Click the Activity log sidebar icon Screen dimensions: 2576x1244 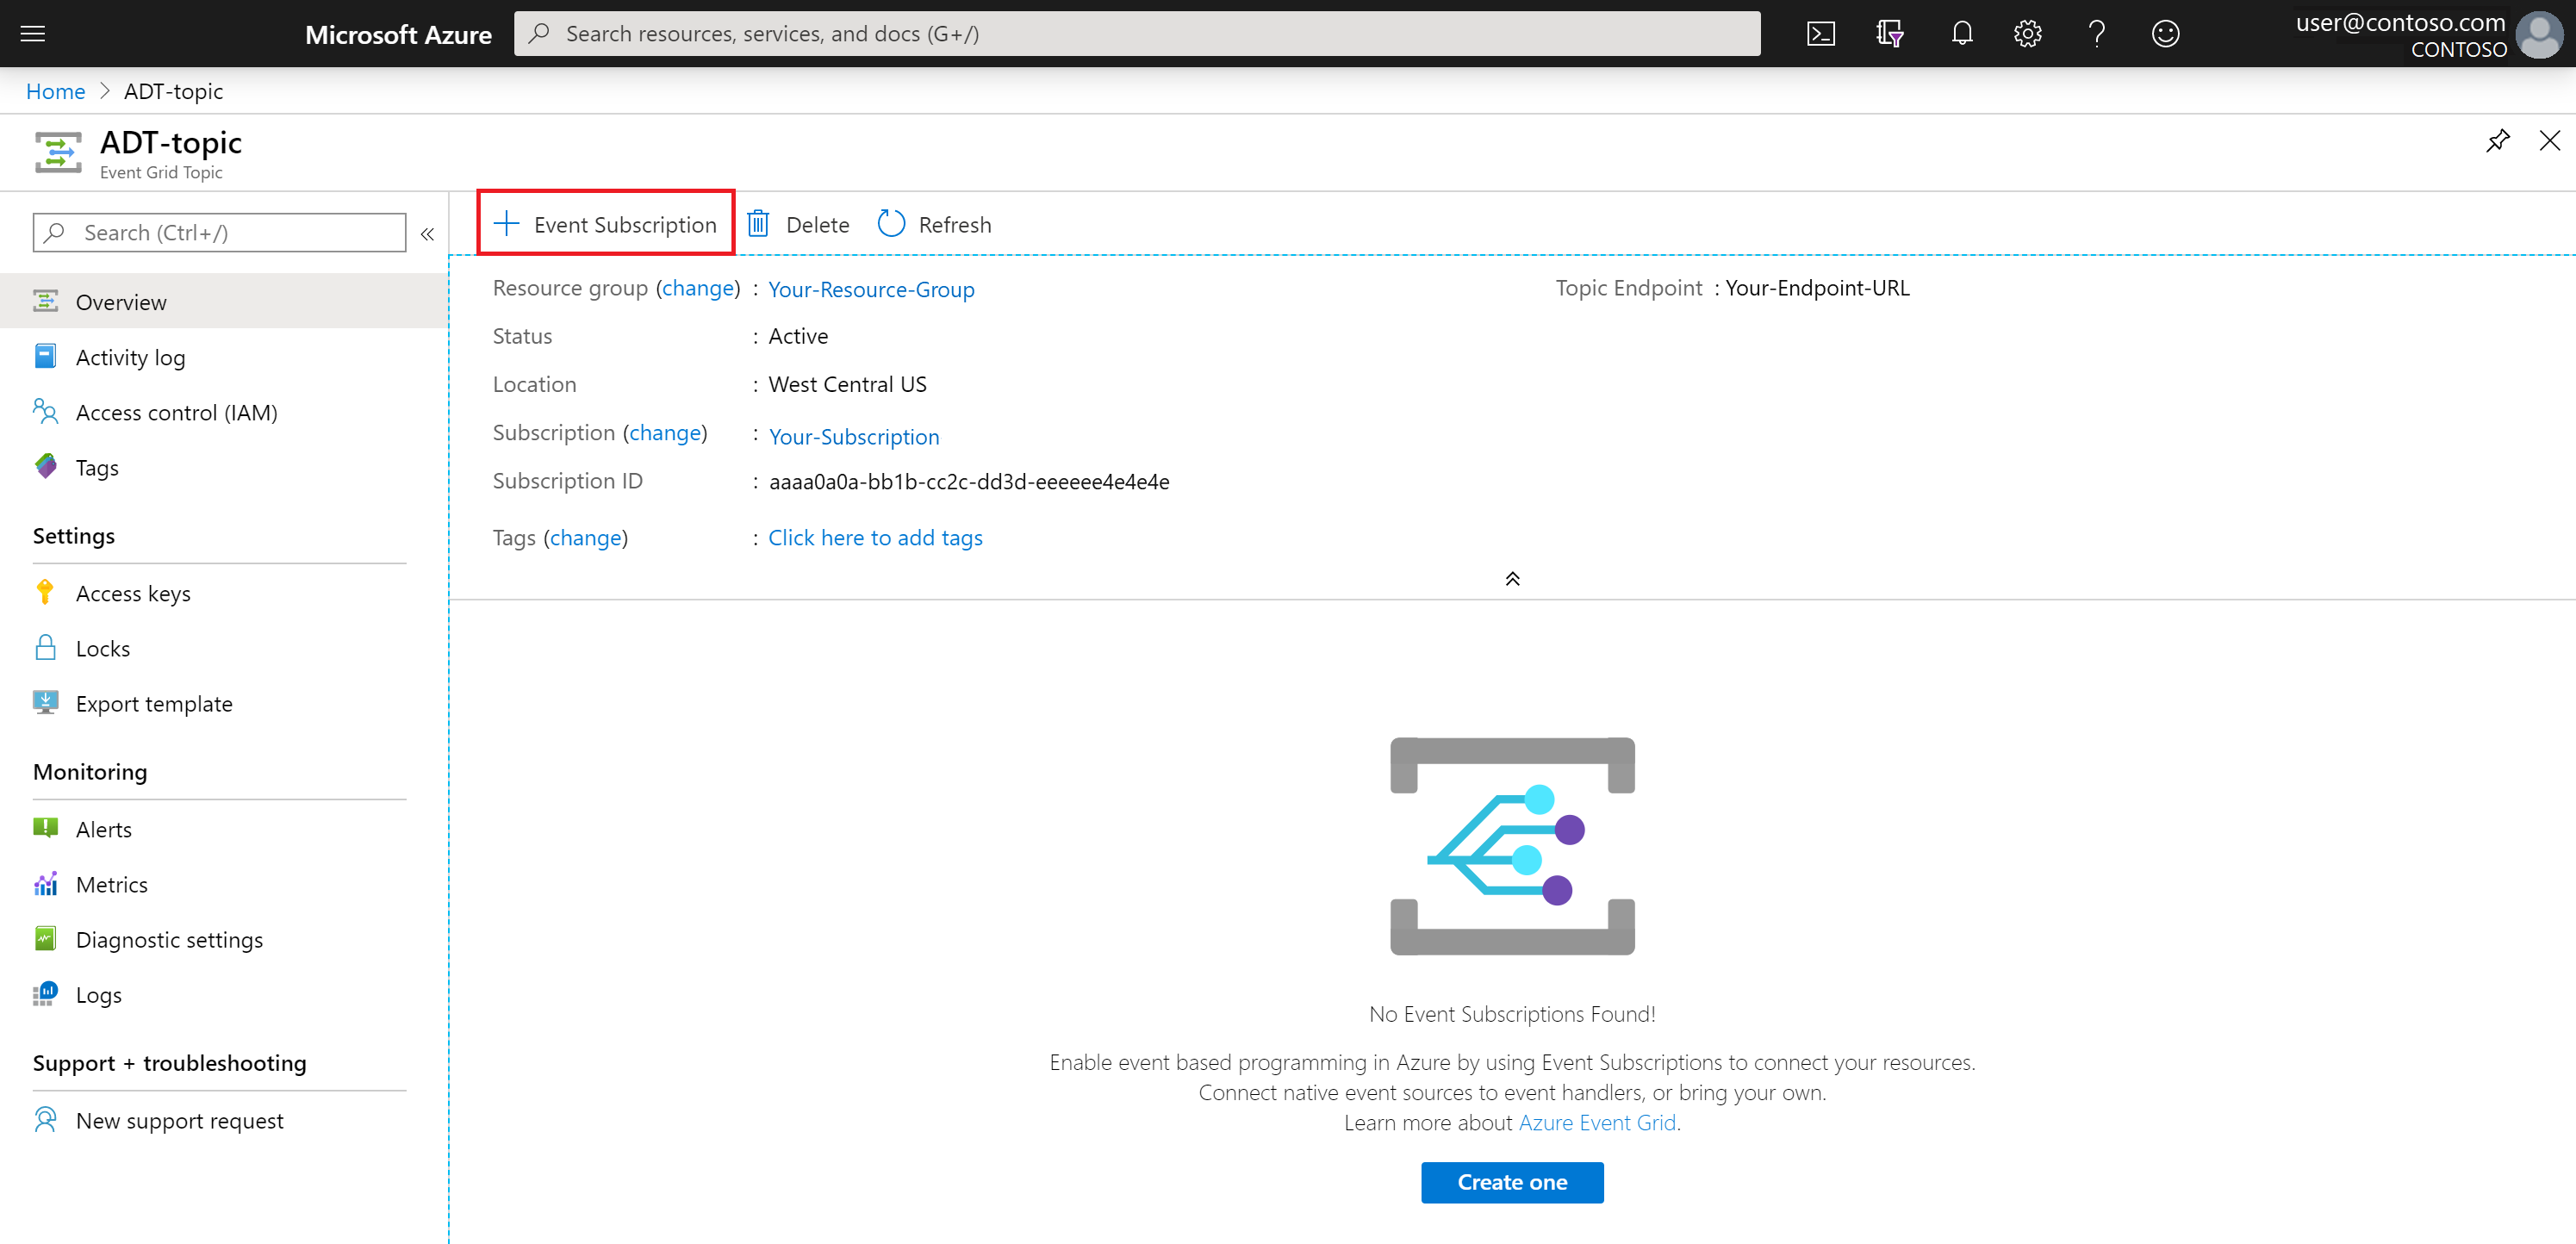46,357
